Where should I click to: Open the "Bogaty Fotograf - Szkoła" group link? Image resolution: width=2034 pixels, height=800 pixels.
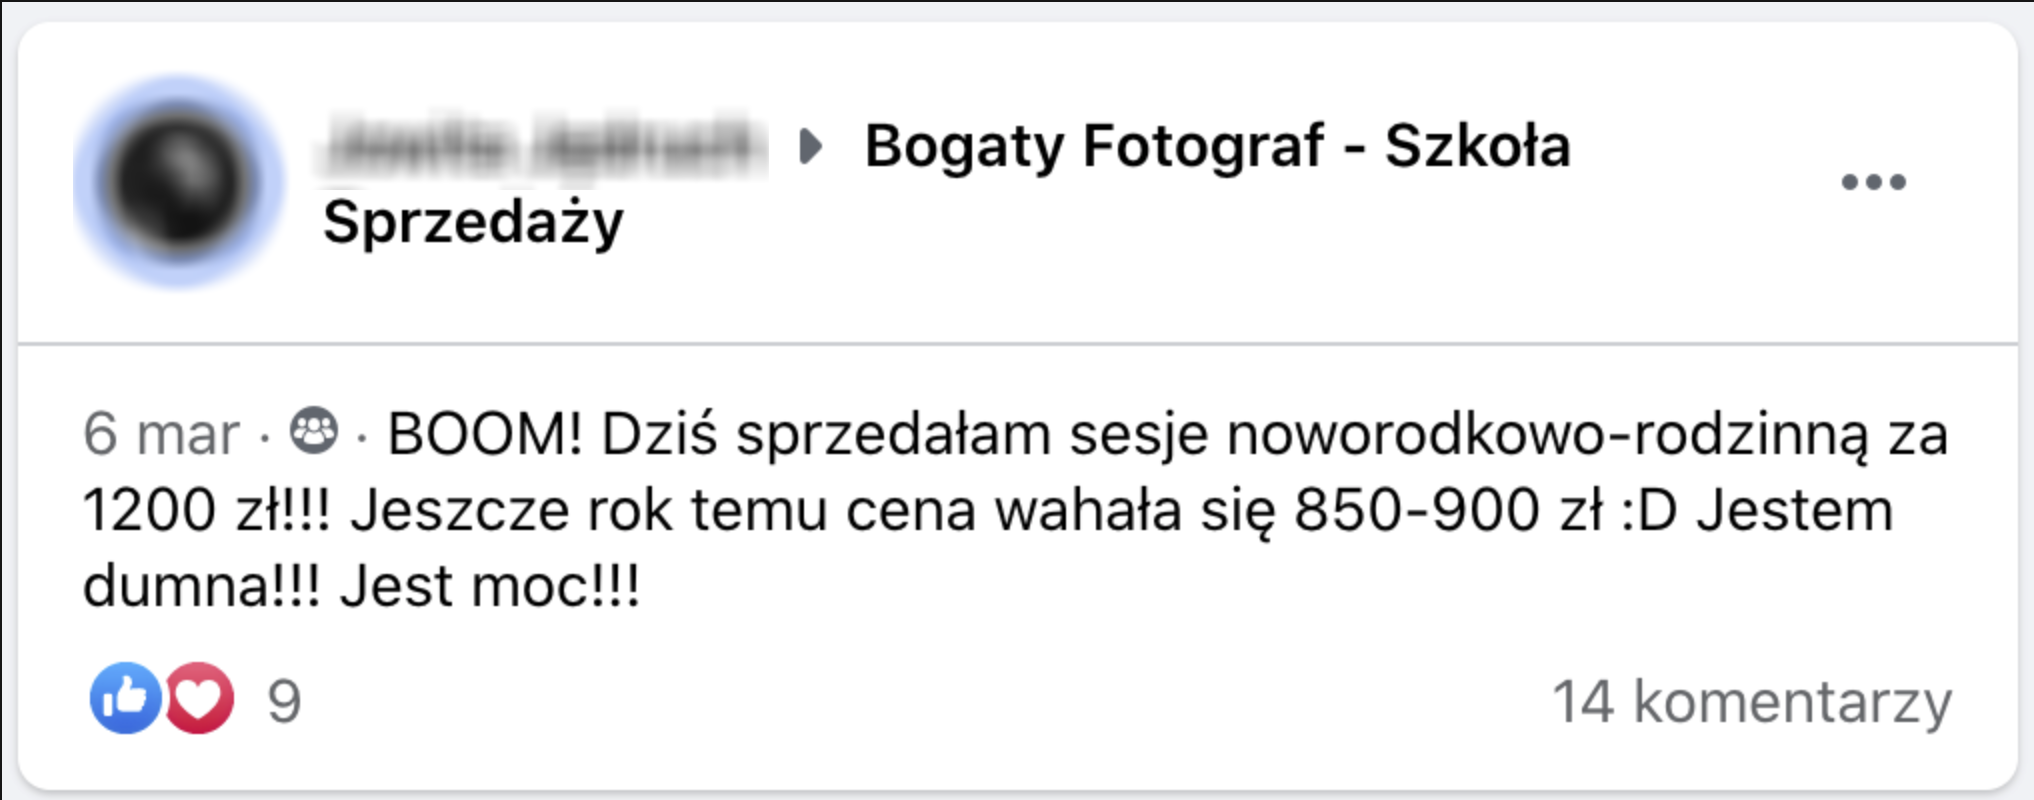pyautogui.click(x=1217, y=146)
